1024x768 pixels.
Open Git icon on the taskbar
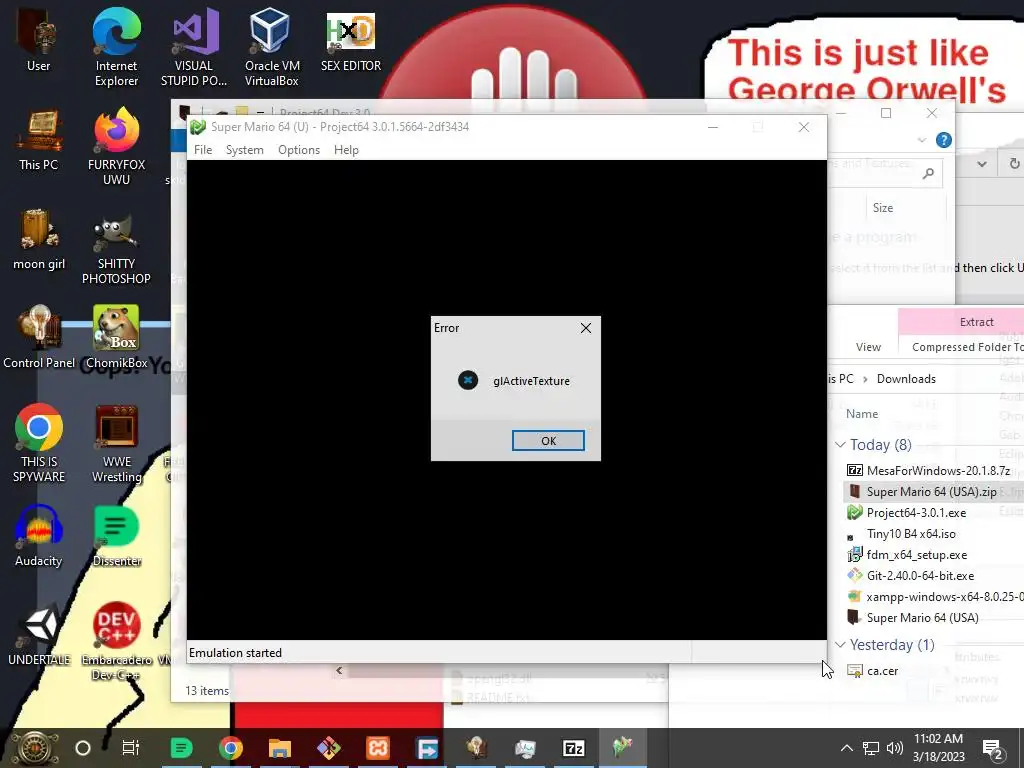pyautogui.click(x=328, y=748)
